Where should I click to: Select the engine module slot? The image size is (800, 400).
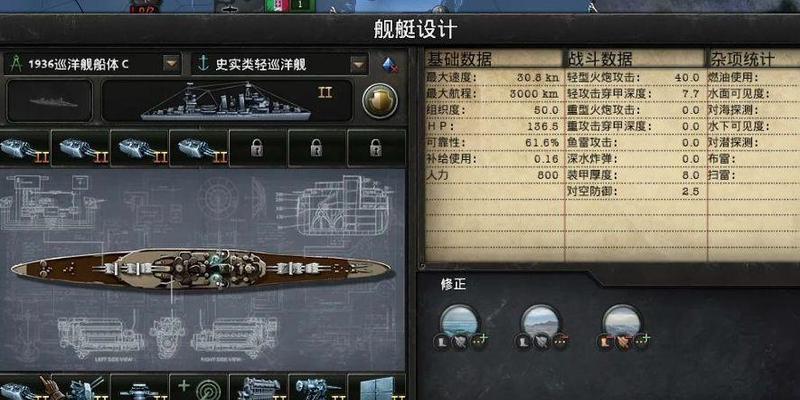click(258, 388)
